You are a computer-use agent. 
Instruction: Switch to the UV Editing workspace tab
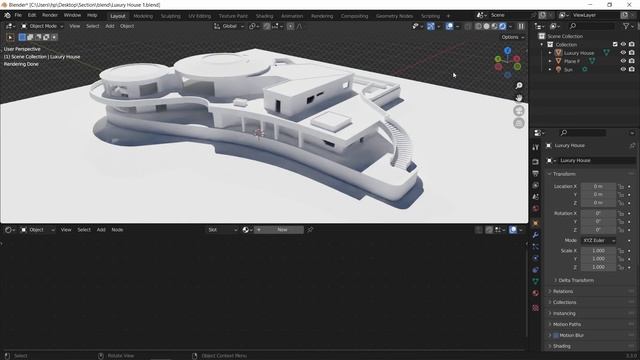(200, 16)
